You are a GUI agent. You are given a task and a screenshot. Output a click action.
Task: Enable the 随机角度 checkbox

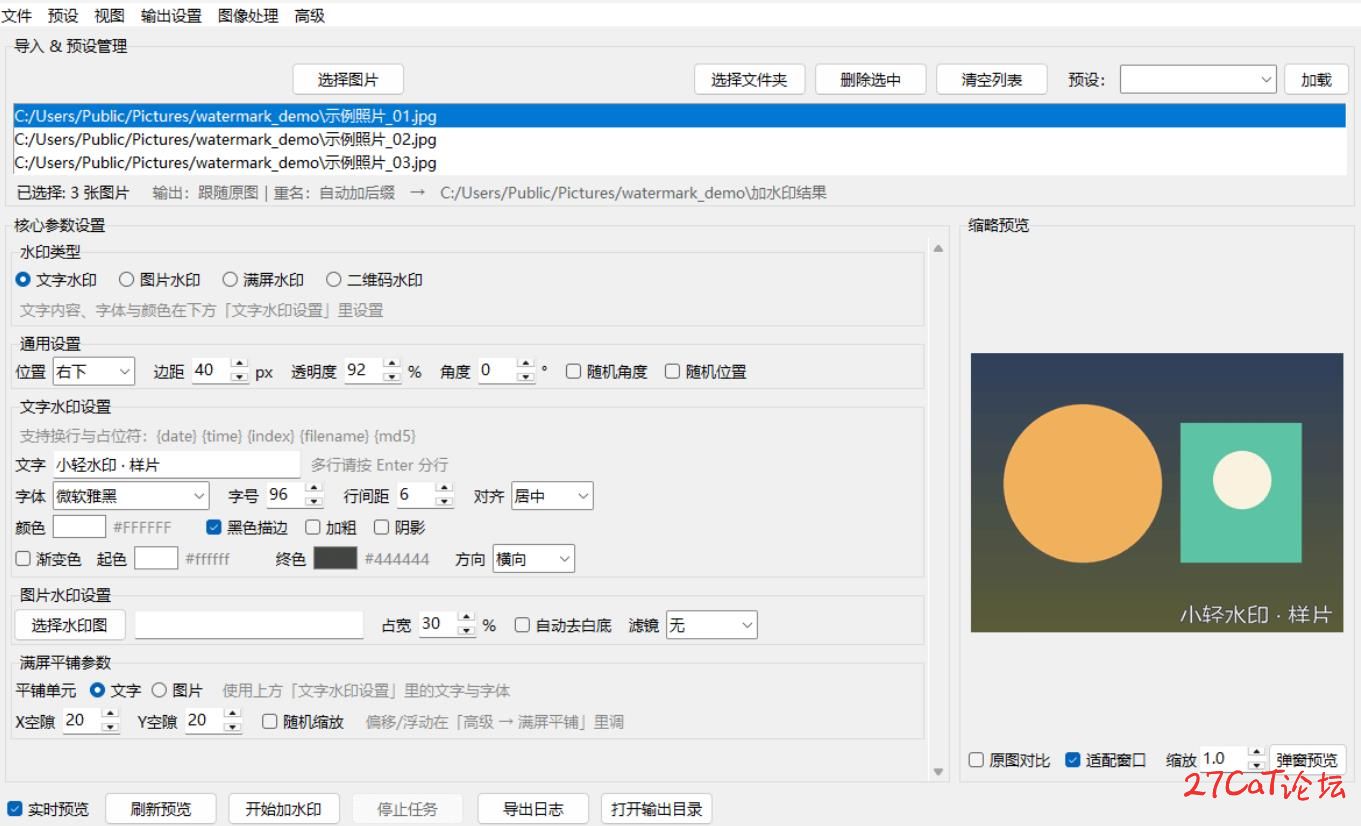(607, 372)
